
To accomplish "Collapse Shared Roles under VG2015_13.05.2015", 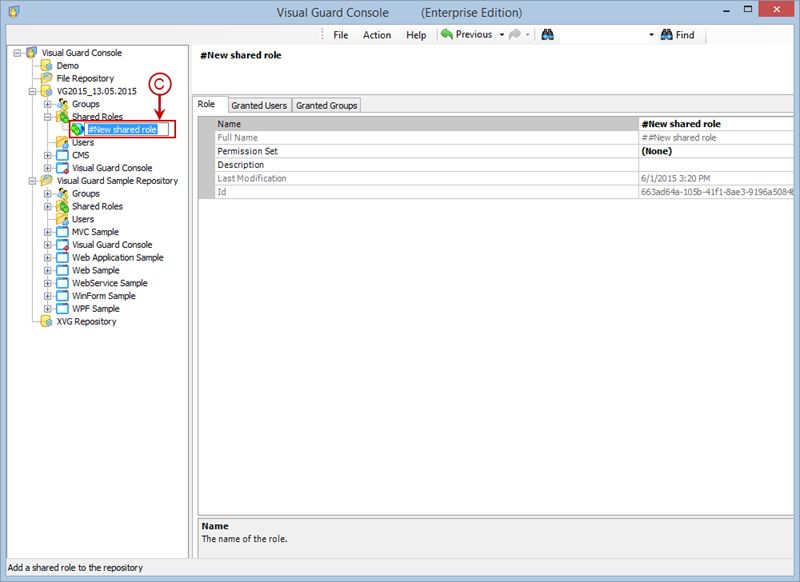I will coord(47,117).
